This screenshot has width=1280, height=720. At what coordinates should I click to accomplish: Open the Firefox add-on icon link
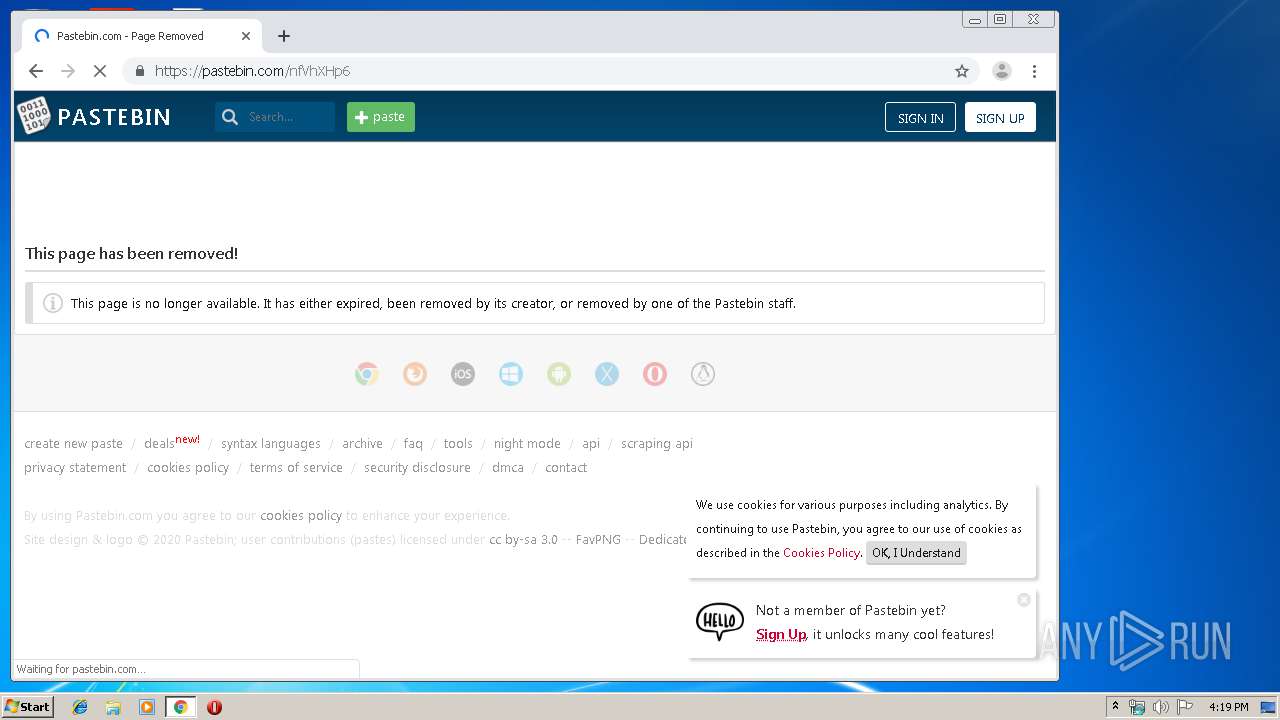click(x=415, y=374)
